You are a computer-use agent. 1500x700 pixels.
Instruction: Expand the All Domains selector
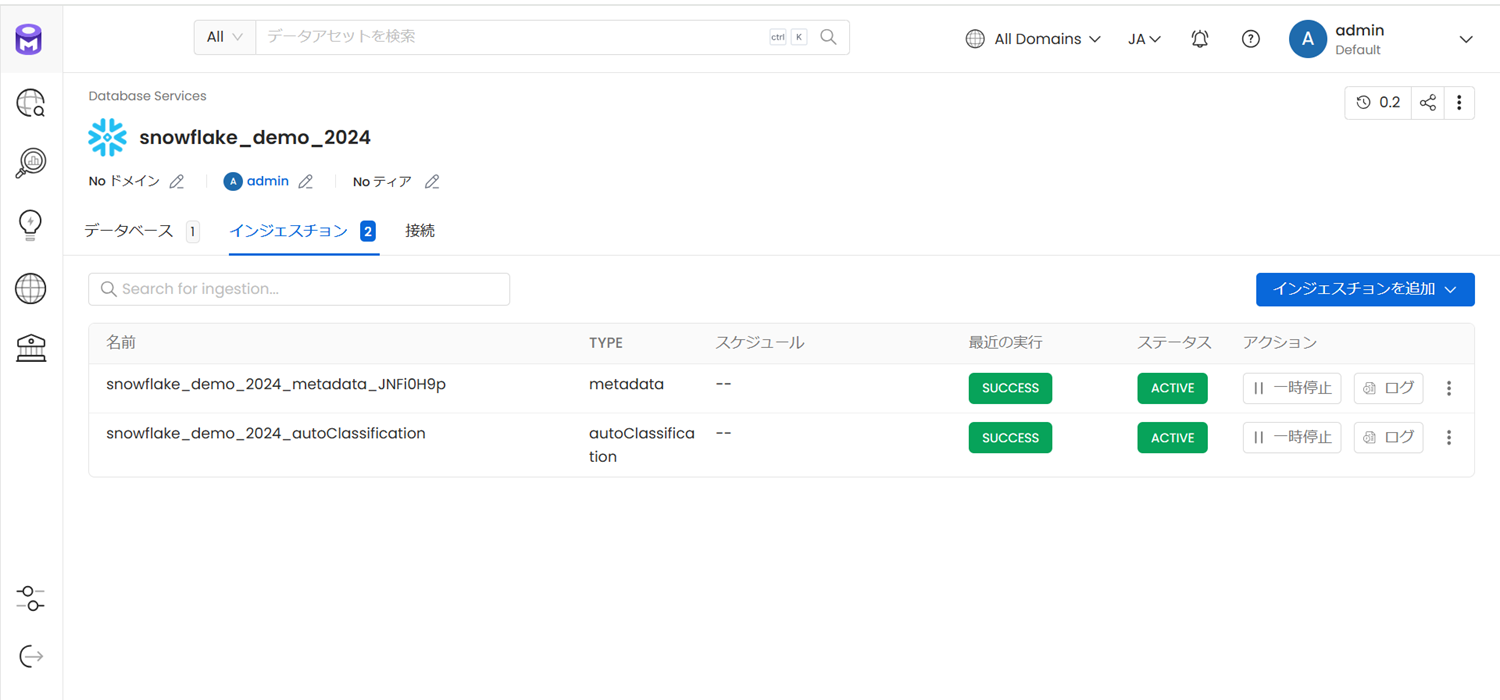pos(1033,39)
